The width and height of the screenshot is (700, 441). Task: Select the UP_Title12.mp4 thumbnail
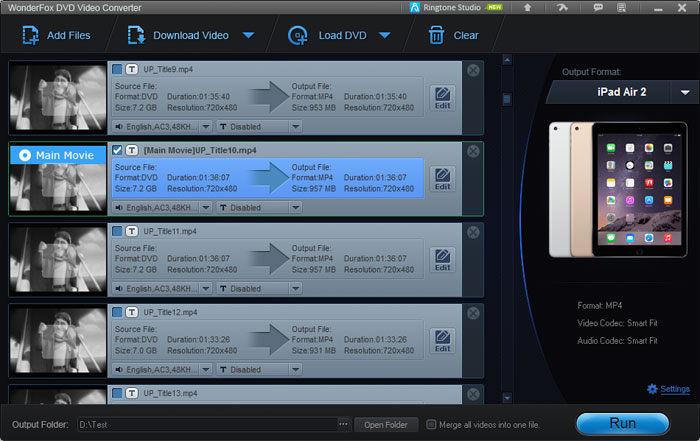(58, 341)
